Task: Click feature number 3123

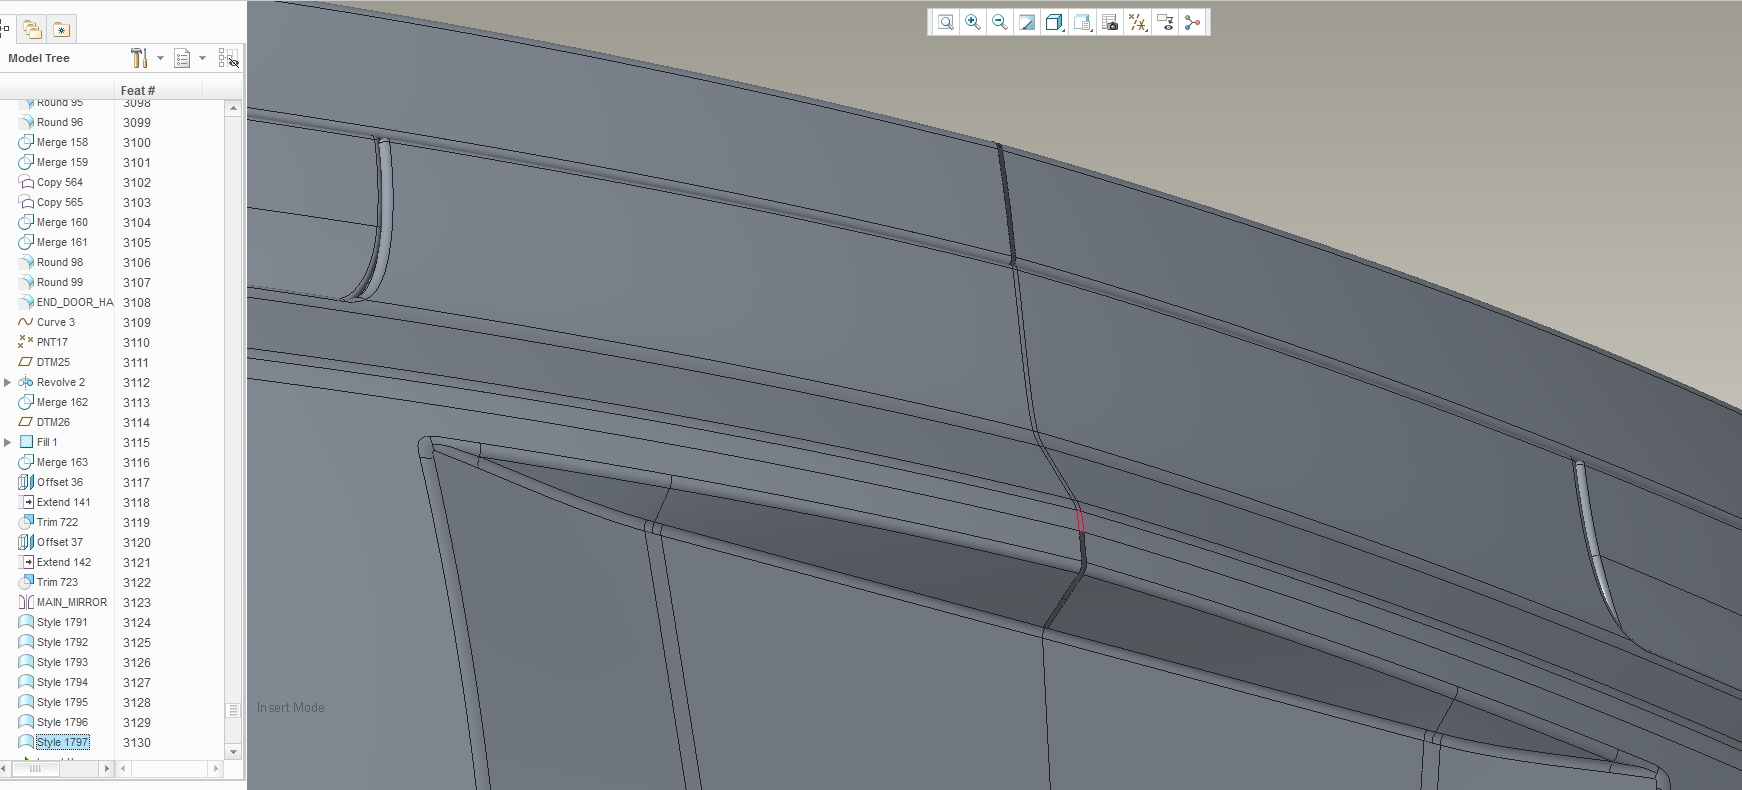Action: pyautogui.click(x=137, y=602)
